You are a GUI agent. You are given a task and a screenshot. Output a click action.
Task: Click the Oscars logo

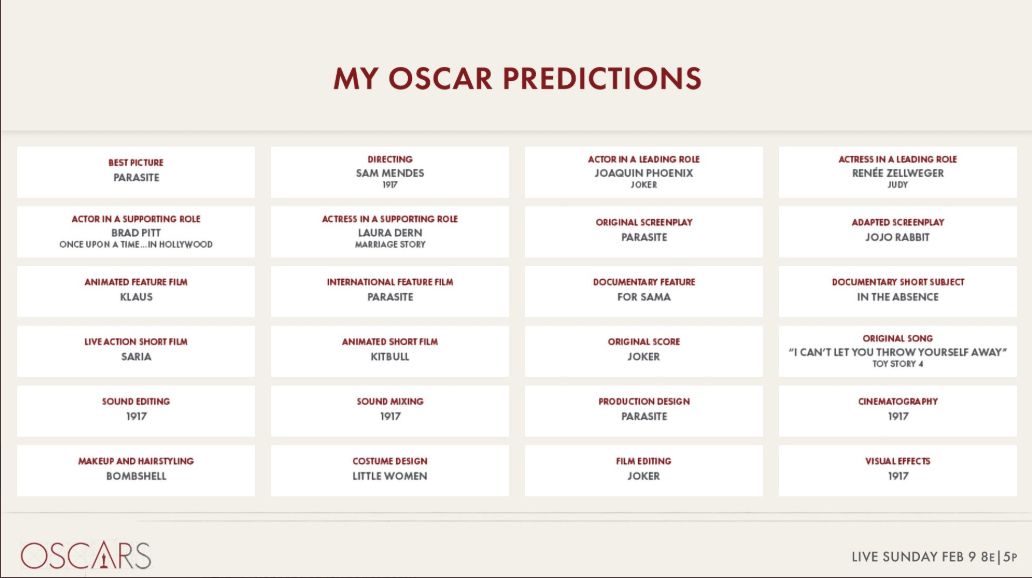tap(86, 555)
